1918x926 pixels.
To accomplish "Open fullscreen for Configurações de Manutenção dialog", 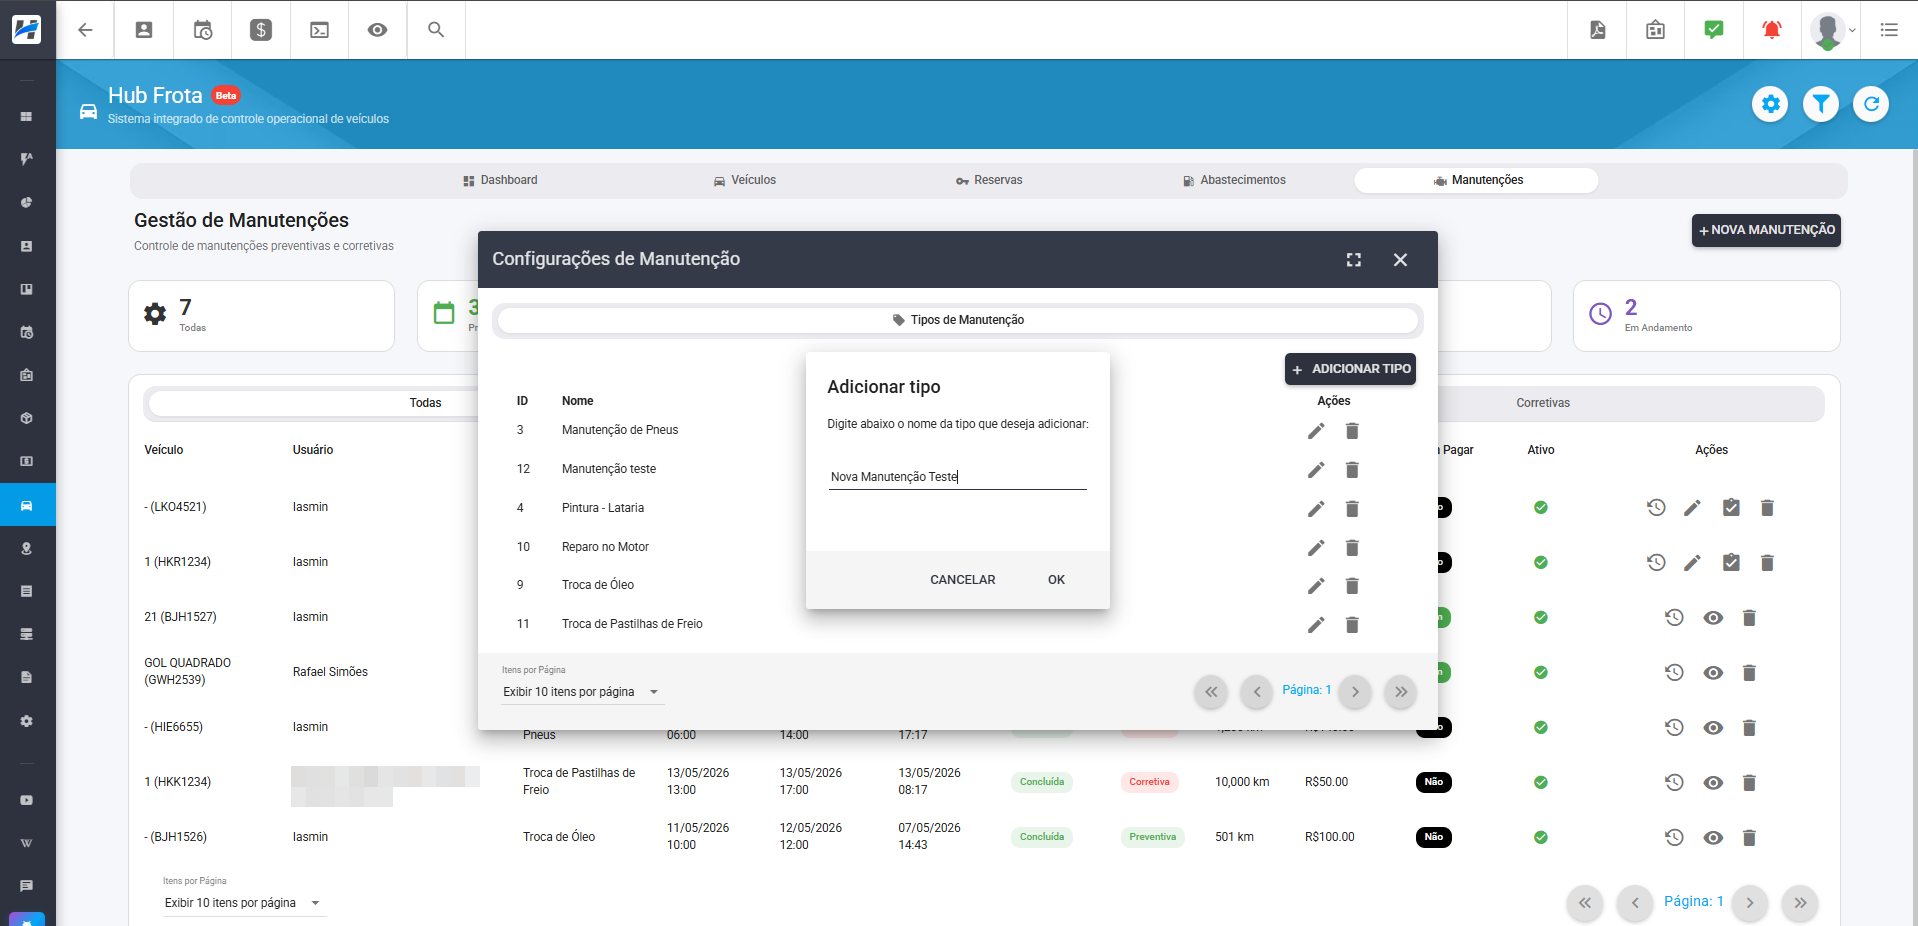I will [x=1354, y=260].
